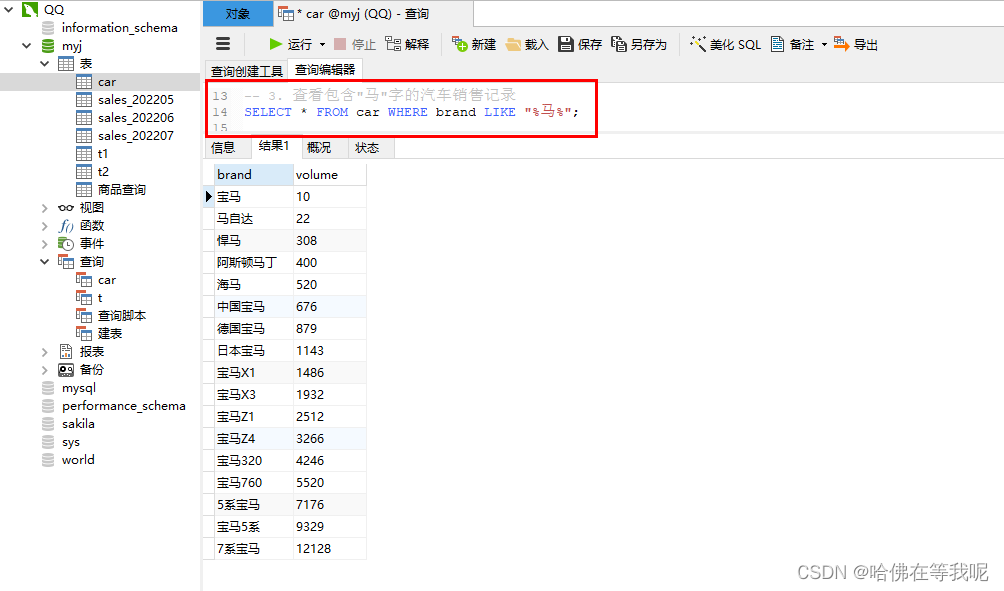Select the information_schema database

[120, 28]
